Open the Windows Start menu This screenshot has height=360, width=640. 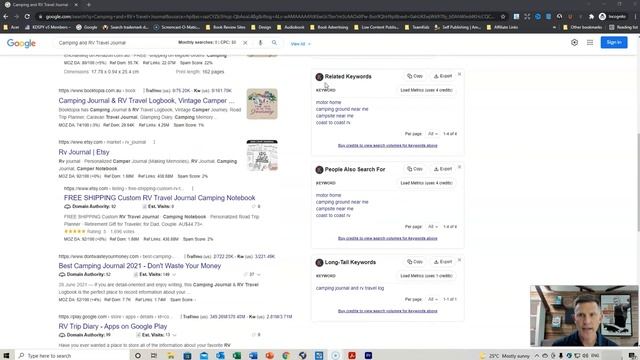coord(6,356)
